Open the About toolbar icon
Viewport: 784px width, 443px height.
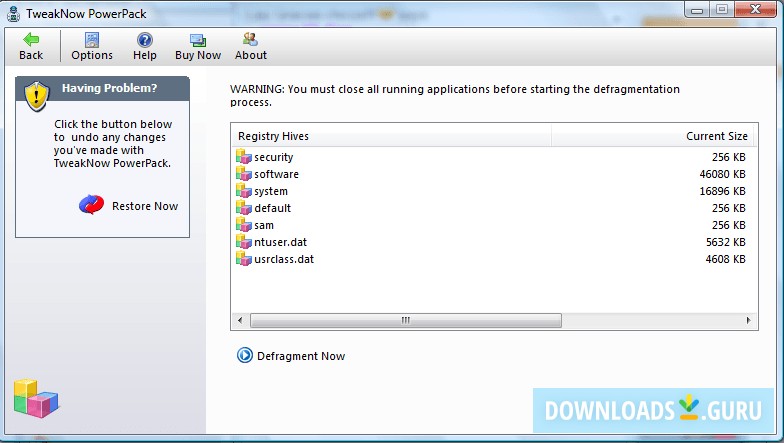tap(250, 39)
